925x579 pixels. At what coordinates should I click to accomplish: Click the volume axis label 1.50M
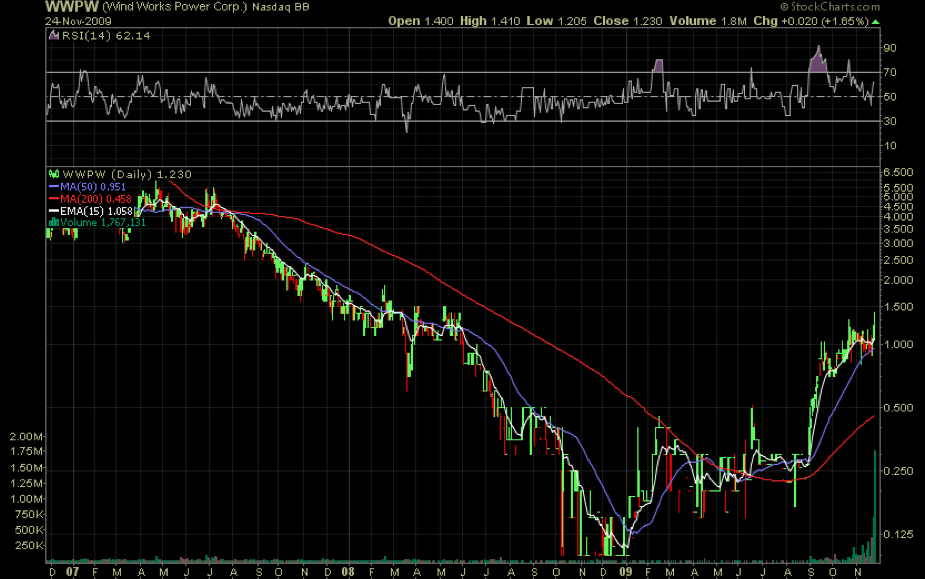coord(26,468)
